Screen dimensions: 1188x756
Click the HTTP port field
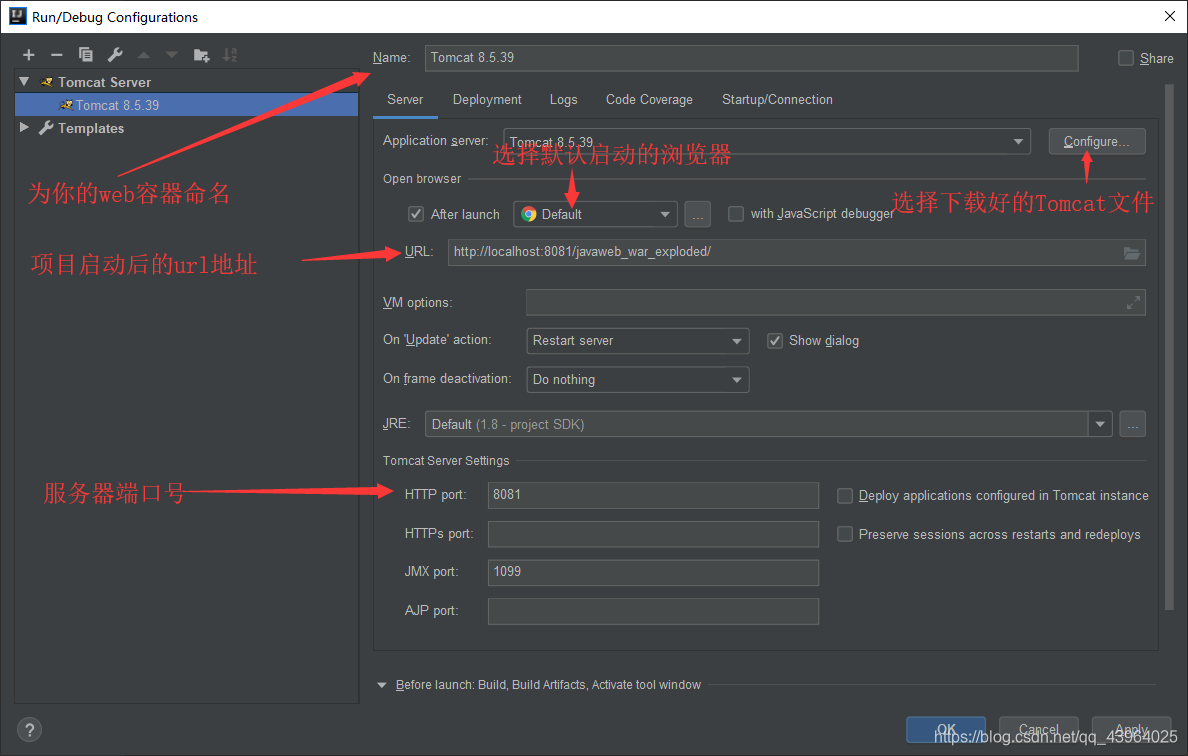point(653,495)
